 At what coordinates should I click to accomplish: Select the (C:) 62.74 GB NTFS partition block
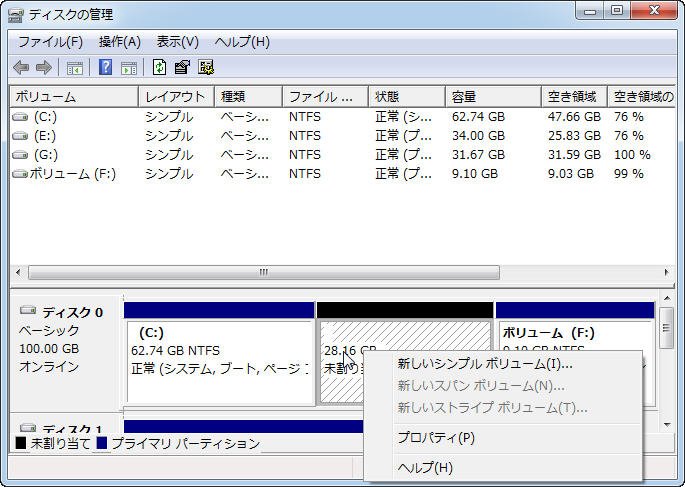[220, 354]
